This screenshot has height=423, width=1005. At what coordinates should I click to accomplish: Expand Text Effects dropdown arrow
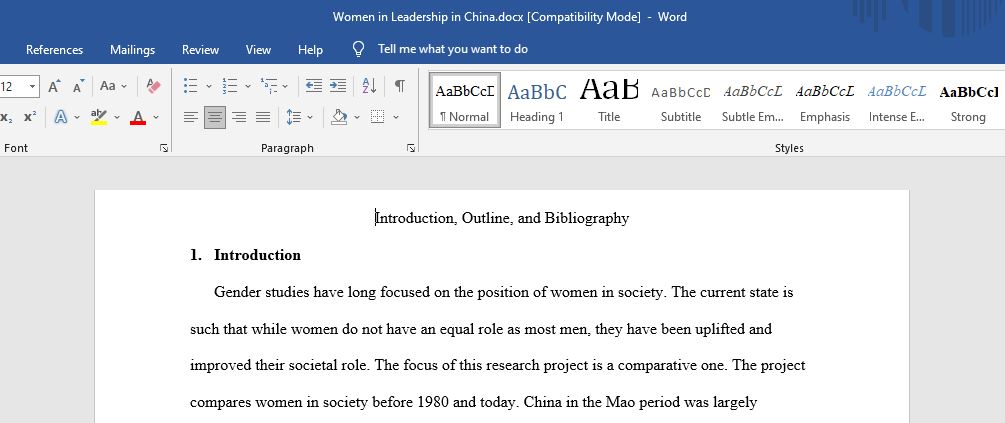pyautogui.click(x=77, y=117)
